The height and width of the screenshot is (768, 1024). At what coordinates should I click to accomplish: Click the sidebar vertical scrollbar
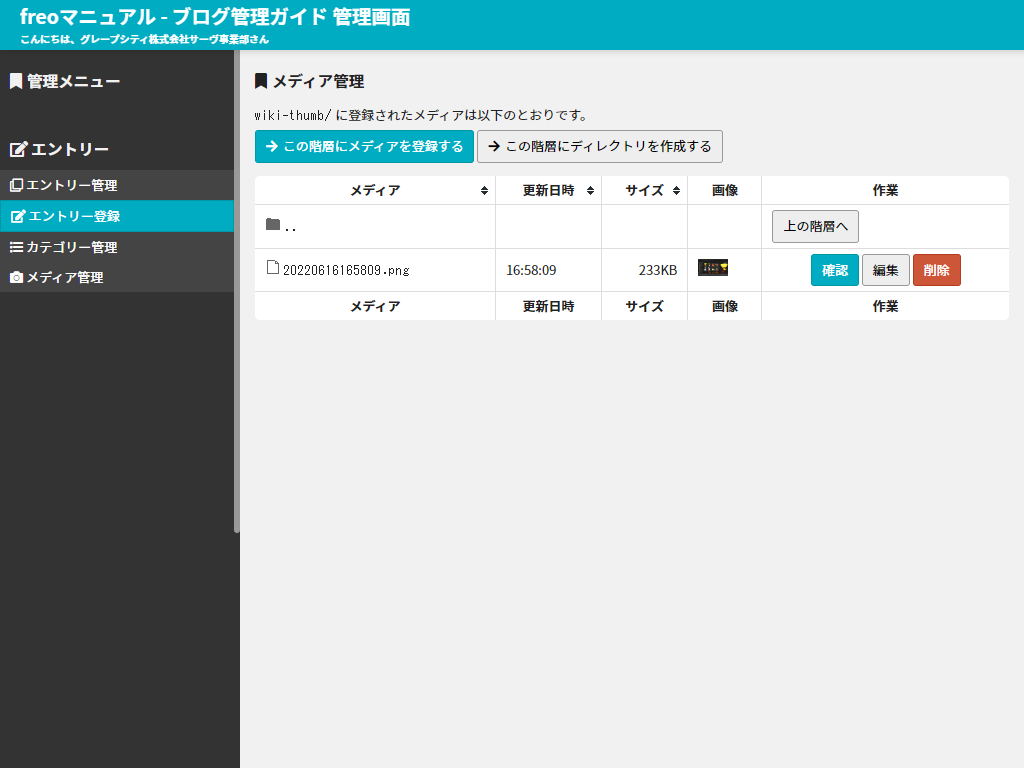pyautogui.click(x=237, y=292)
